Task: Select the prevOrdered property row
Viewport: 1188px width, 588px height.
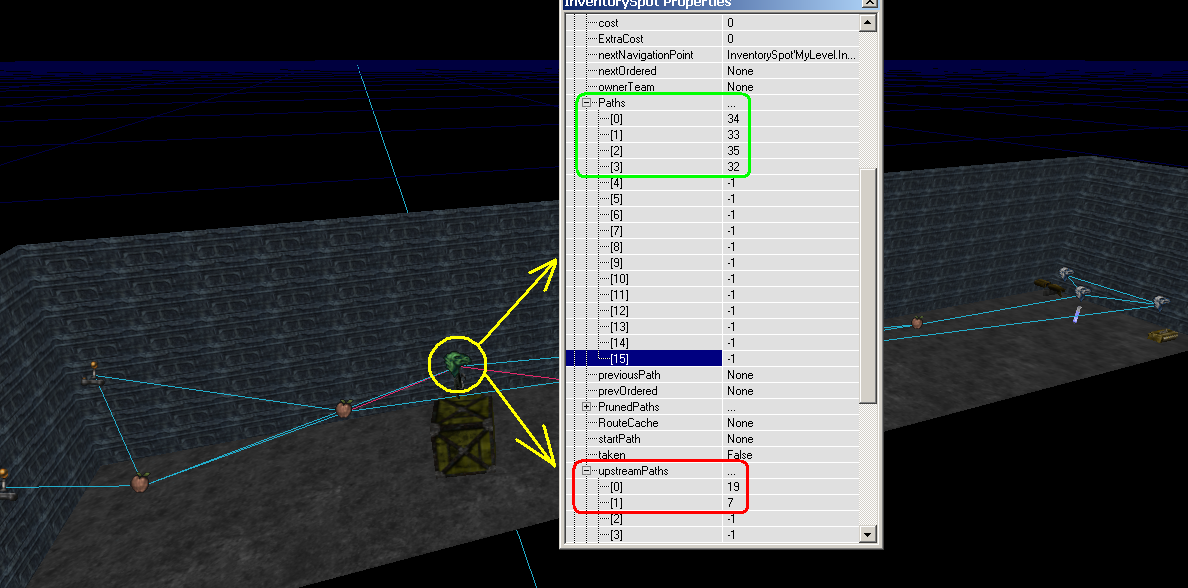Action: pos(712,391)
